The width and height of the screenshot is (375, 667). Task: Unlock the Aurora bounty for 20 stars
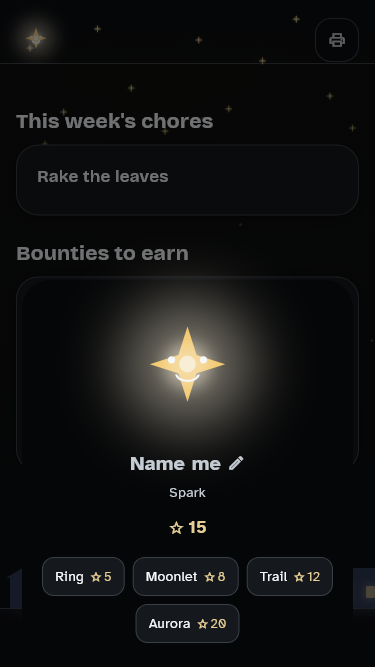(188, 624)
